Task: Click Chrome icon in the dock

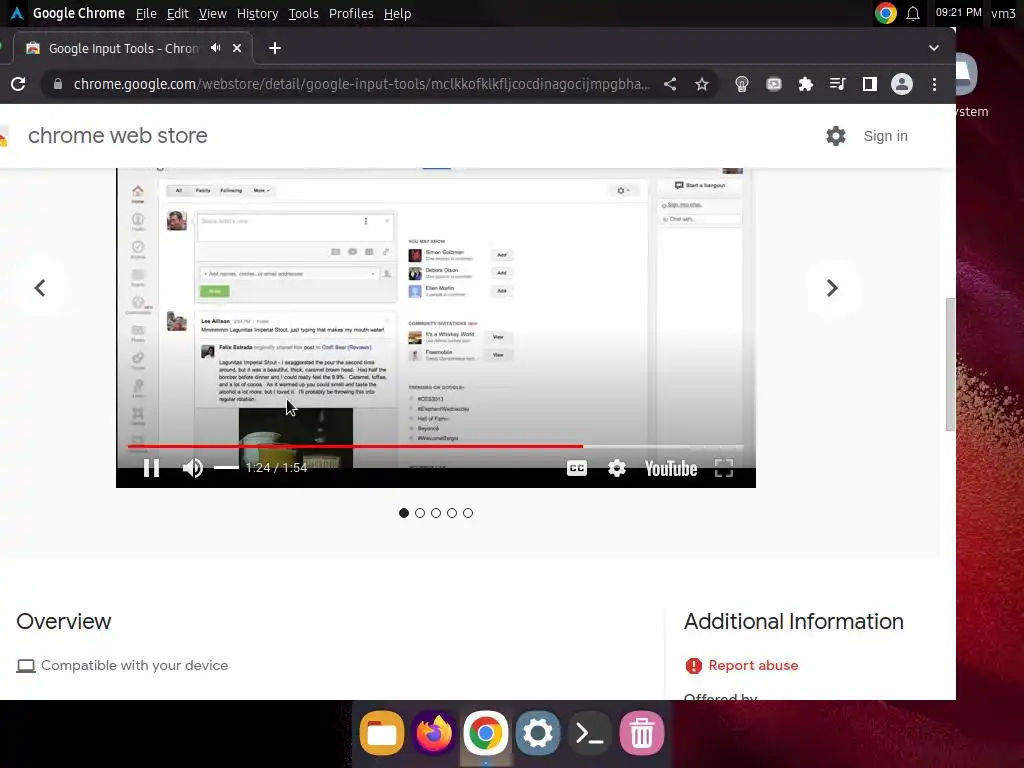Action: pos(486,733)
